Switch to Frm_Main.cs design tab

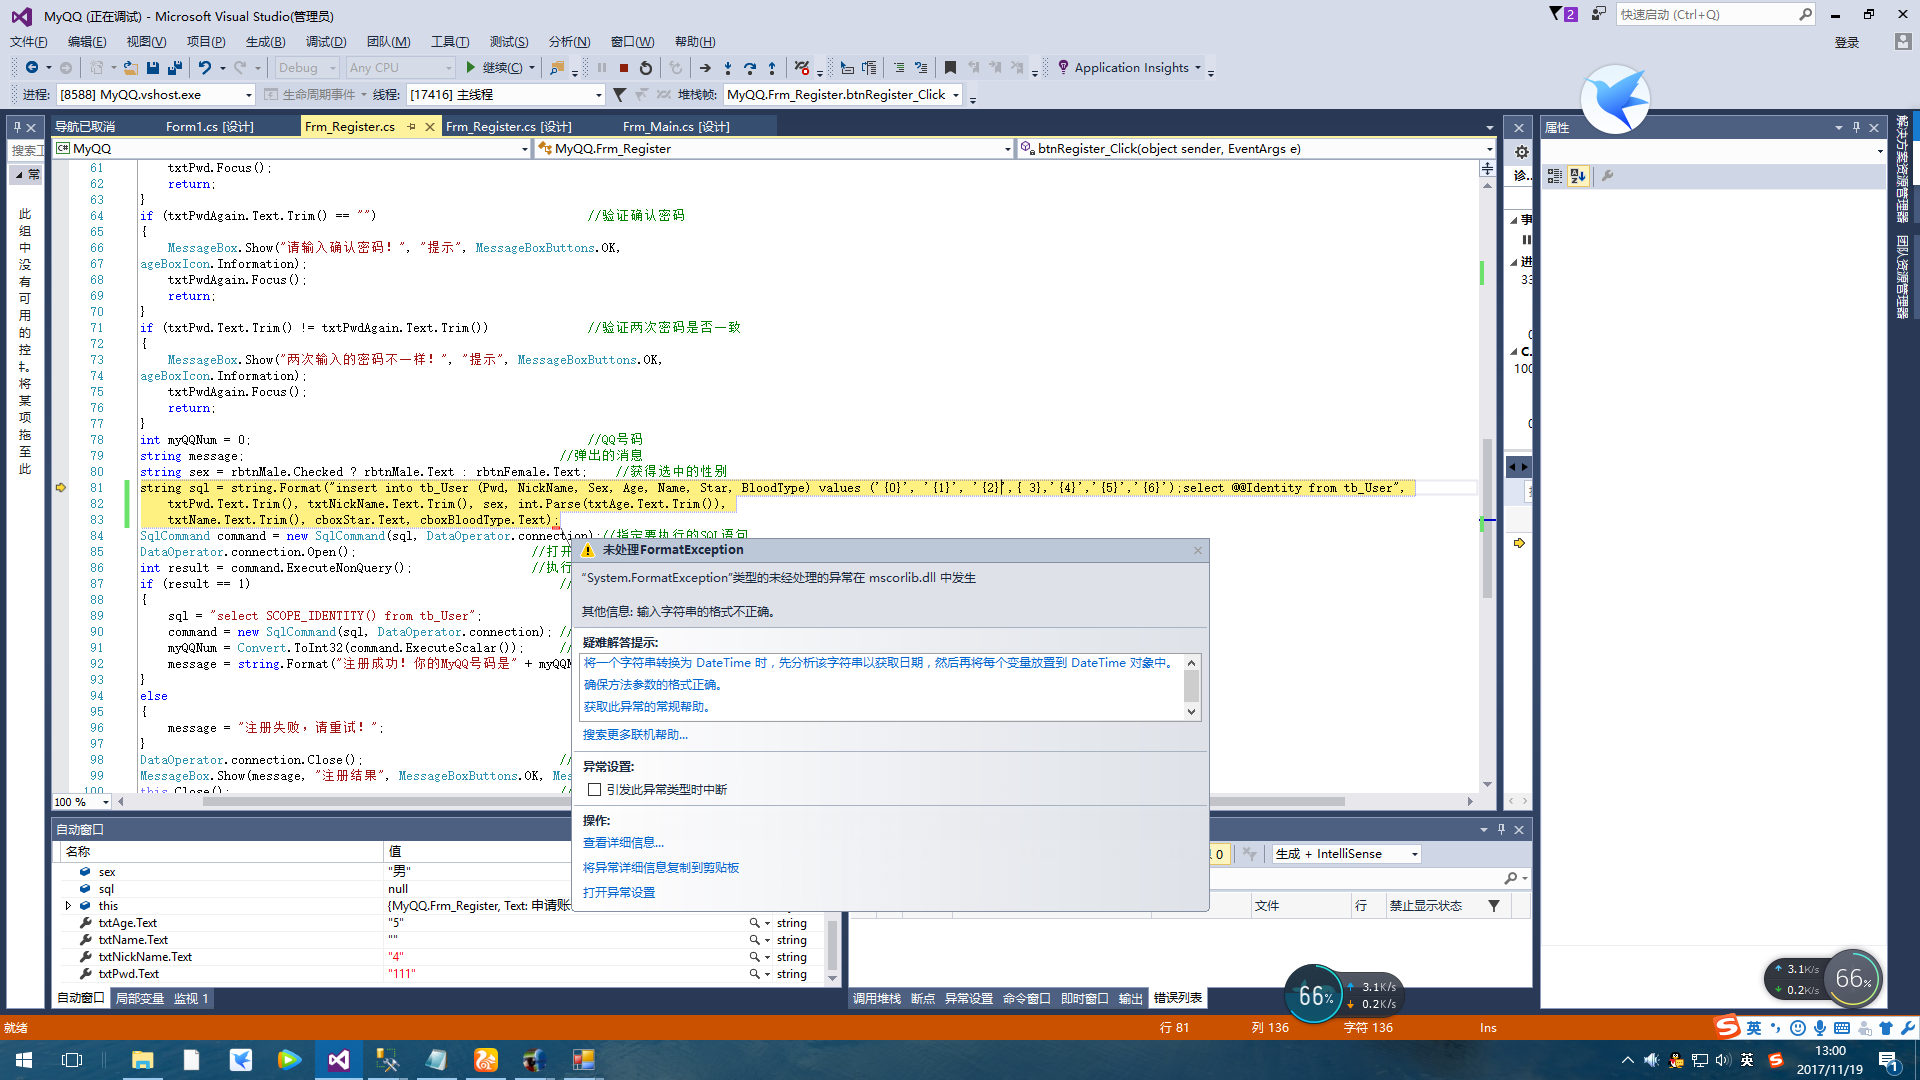676,127
